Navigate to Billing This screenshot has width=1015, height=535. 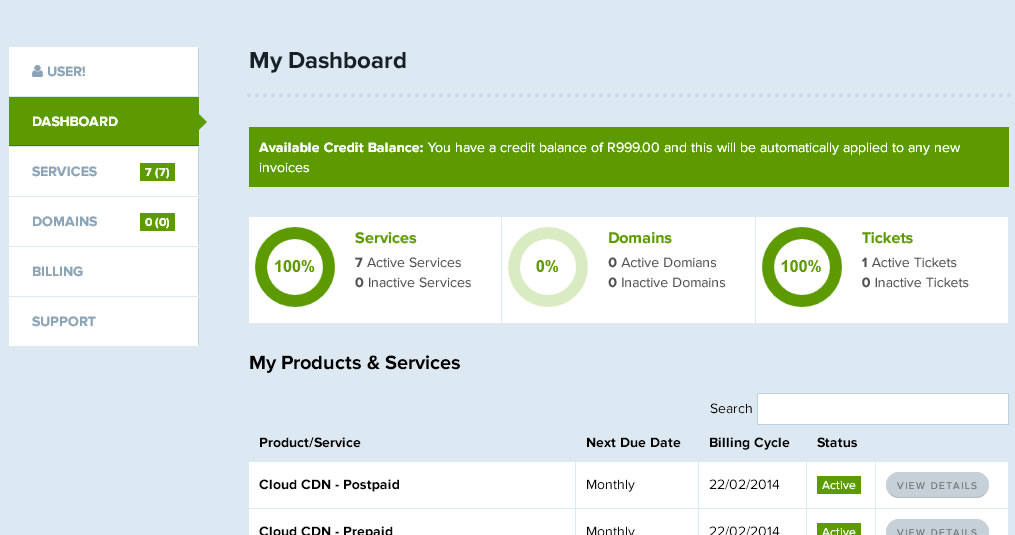pos(104,271)
